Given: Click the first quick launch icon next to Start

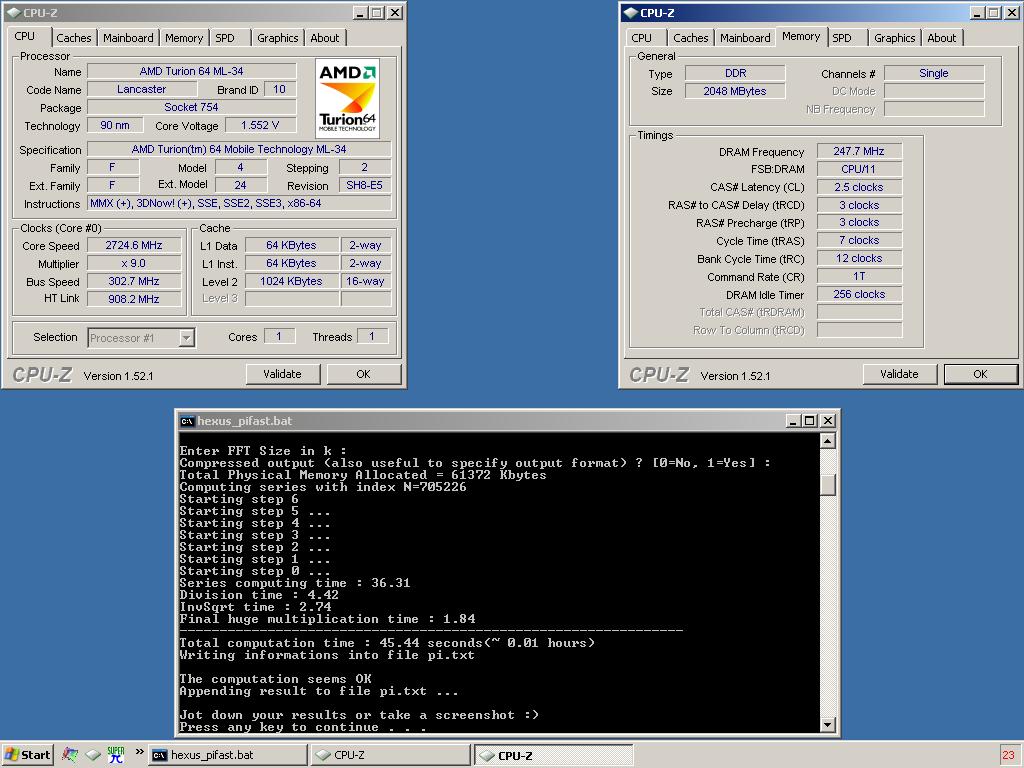Looking at the screenshot, I should [x=70, y=755].
